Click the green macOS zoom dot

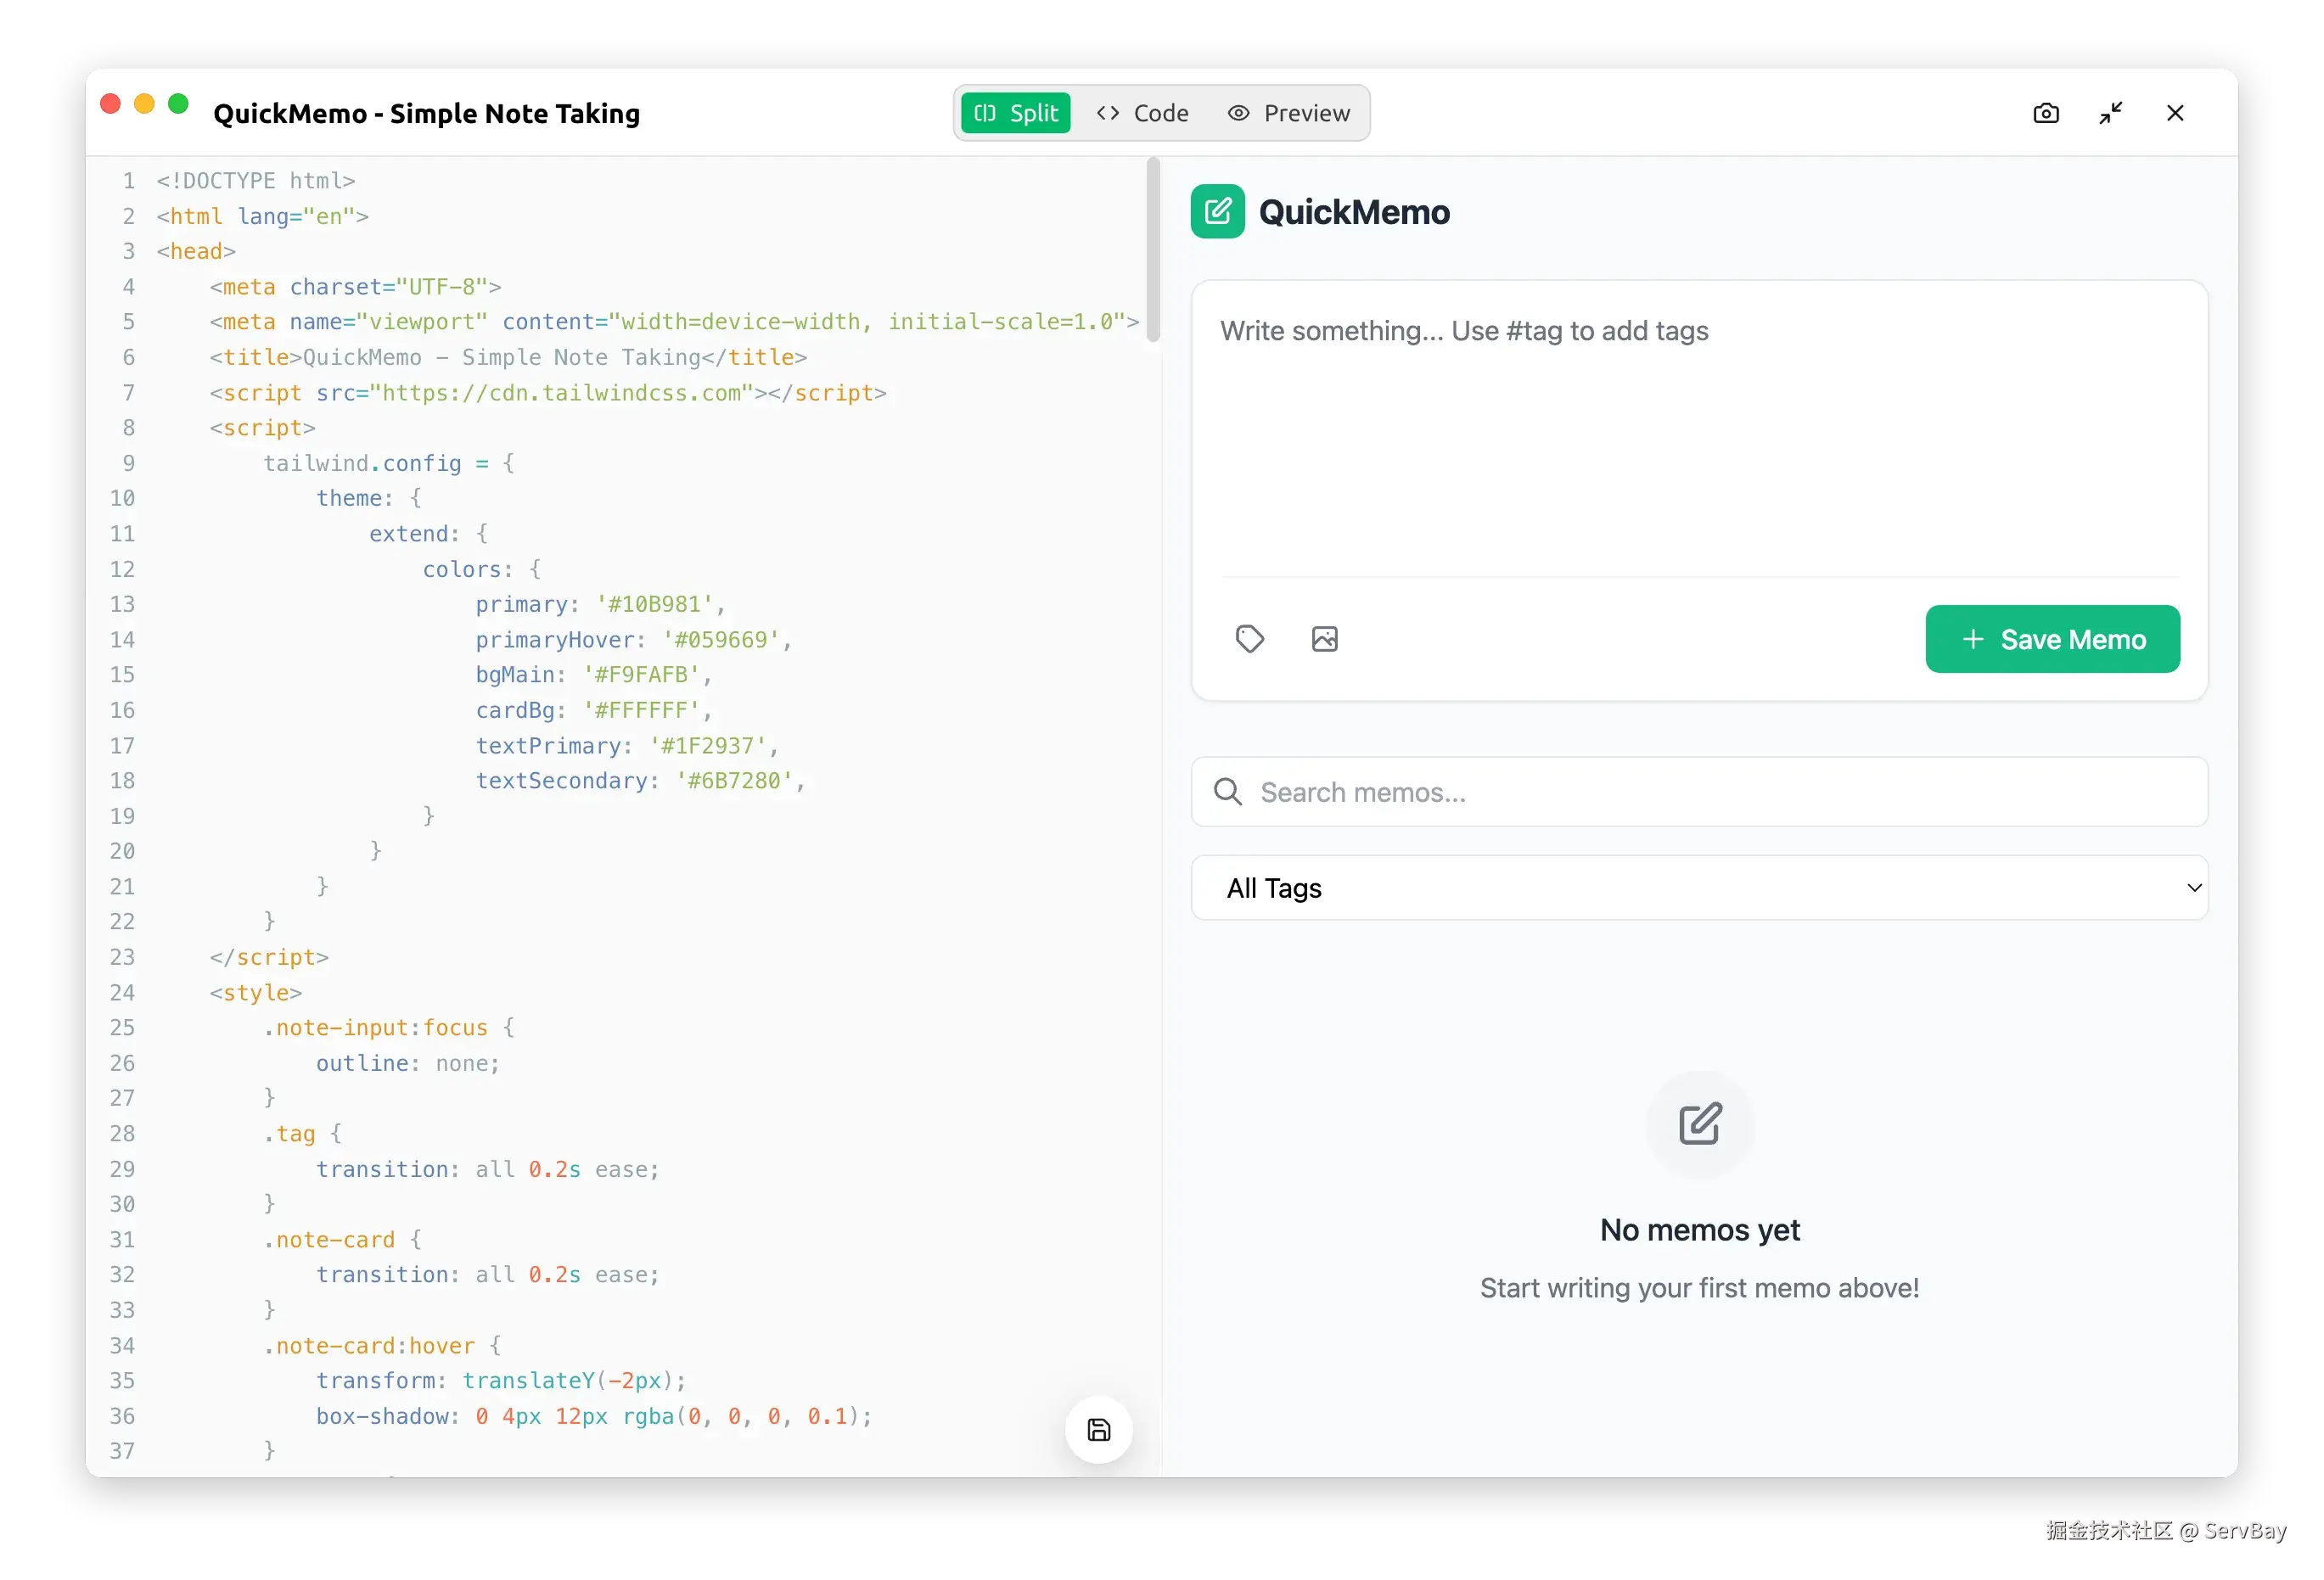[x=178, y=104]
